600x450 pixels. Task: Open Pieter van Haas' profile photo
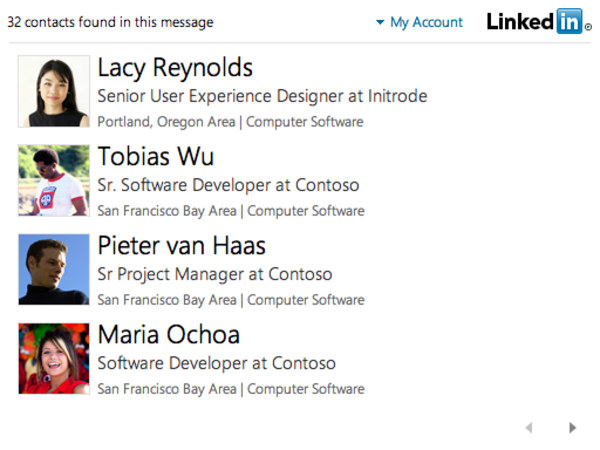pos(54,269)
